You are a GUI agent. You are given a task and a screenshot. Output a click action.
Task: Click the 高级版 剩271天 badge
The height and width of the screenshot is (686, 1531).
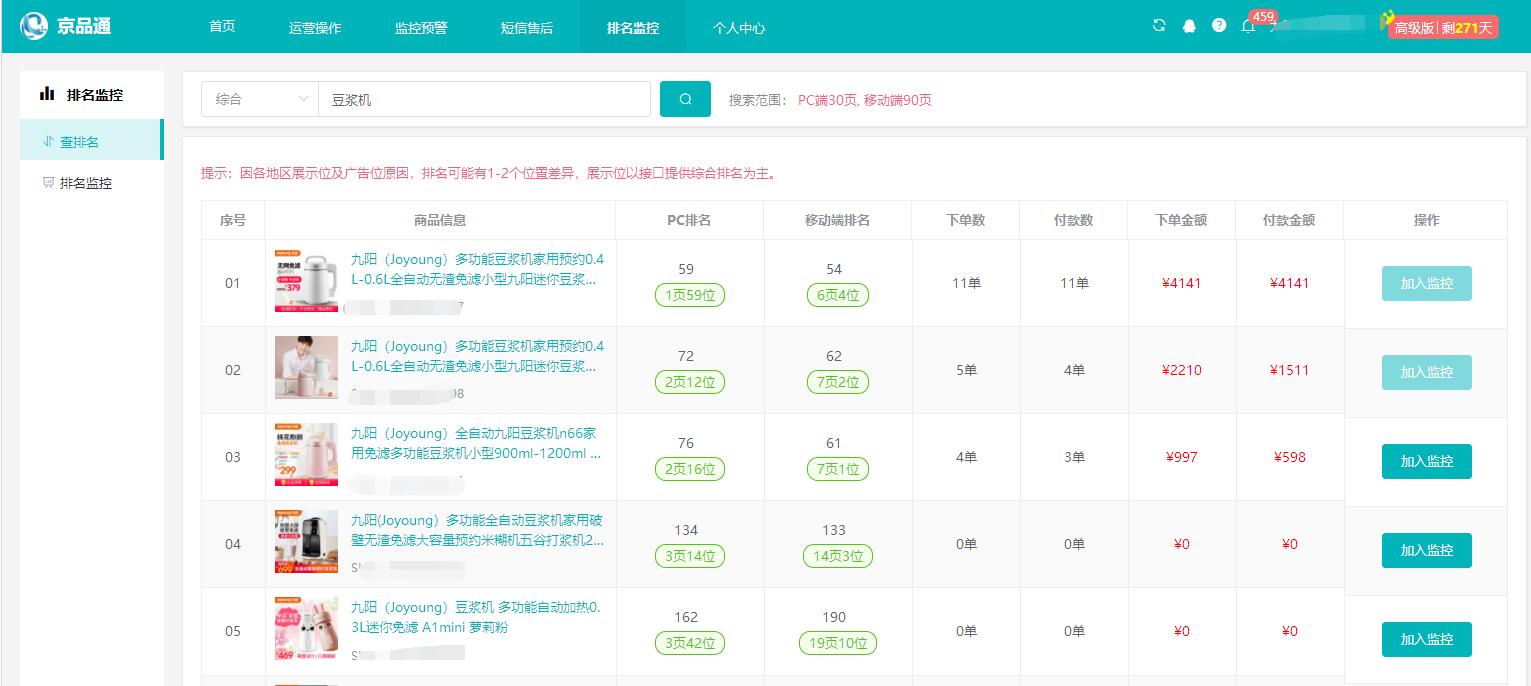1442,27
